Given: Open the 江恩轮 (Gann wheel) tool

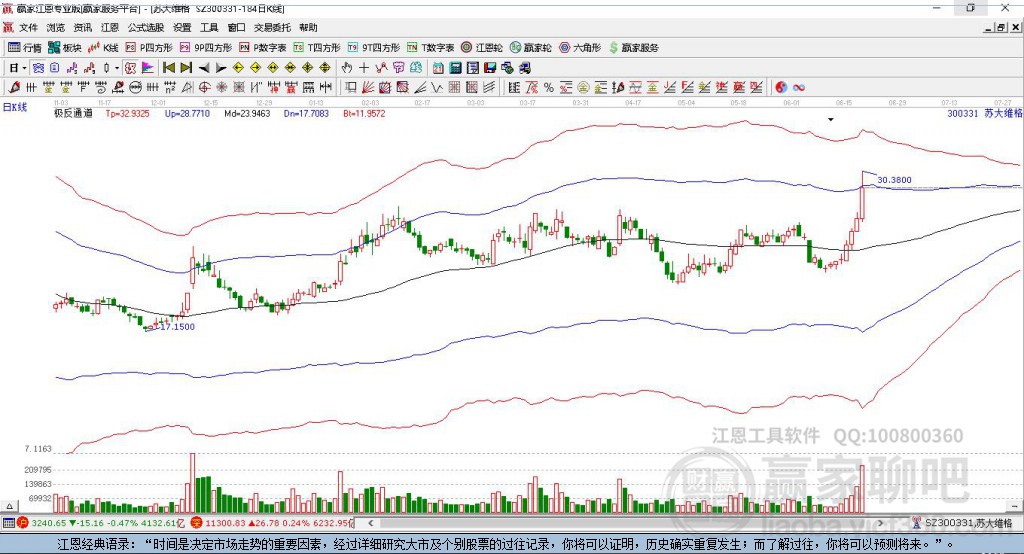Looking at the screenshot, I should point(482,48).
